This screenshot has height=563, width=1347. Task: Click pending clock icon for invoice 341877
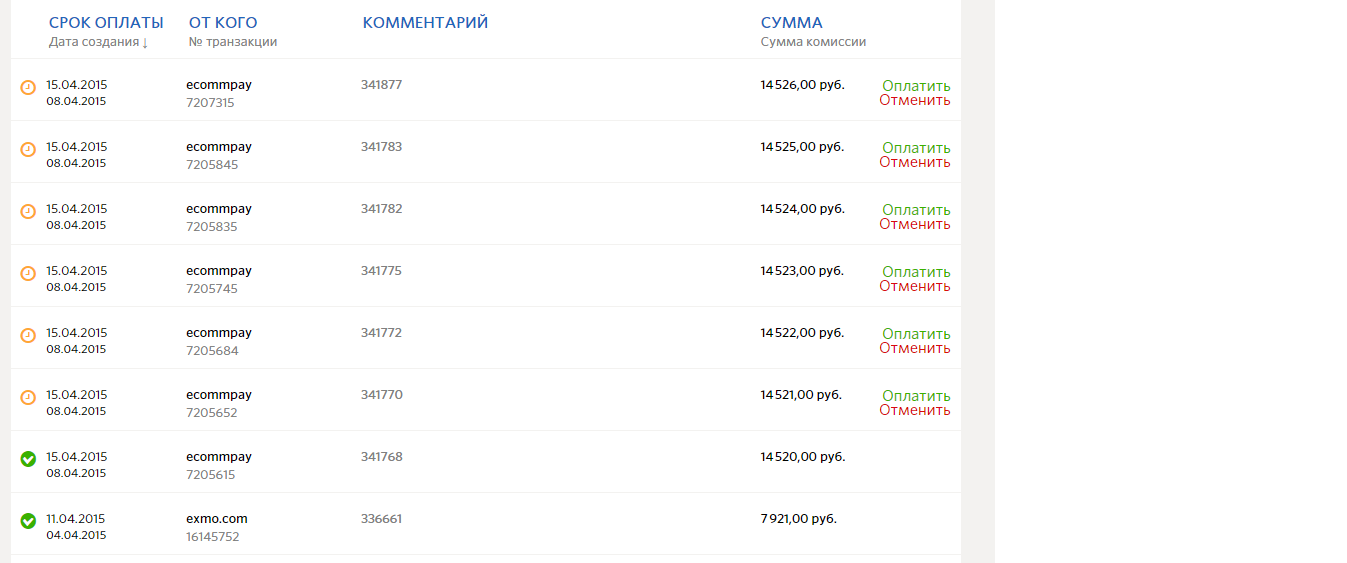[28, 88]
